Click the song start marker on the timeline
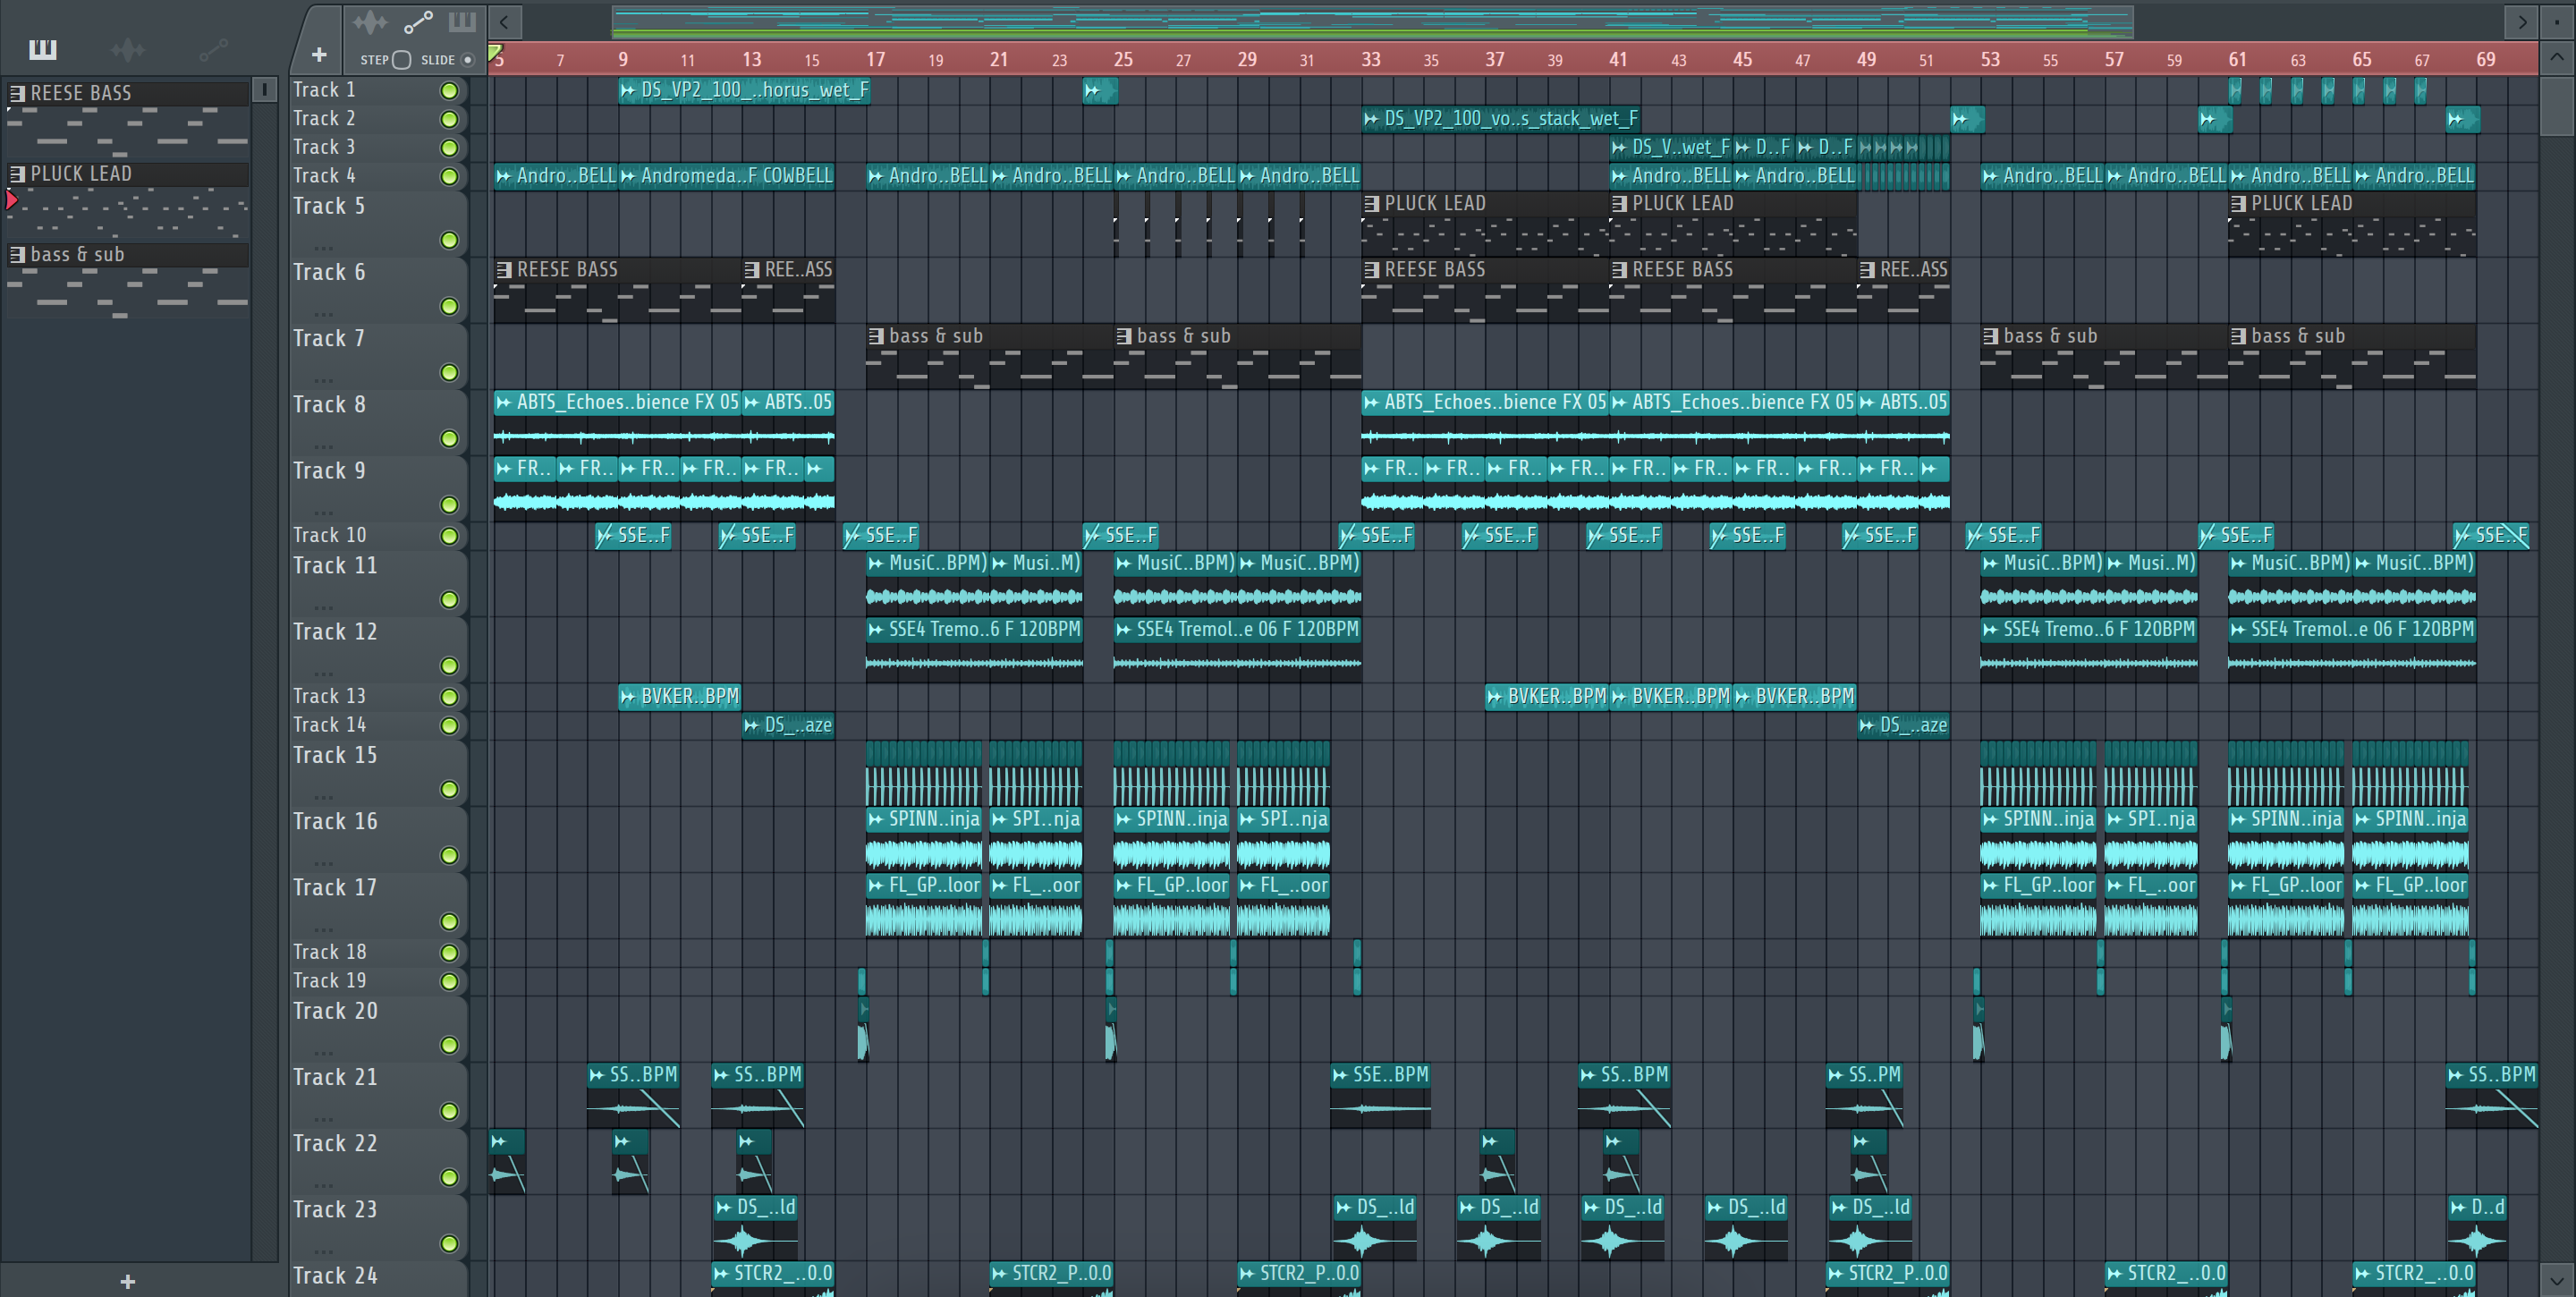This screenshot has height=1297, width=2576. [495, 51]
